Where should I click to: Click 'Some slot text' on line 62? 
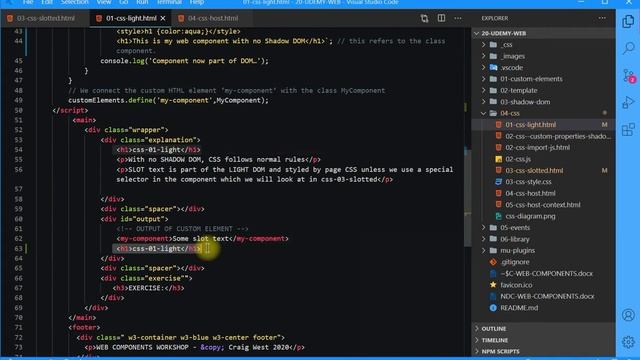pos(200,238)
